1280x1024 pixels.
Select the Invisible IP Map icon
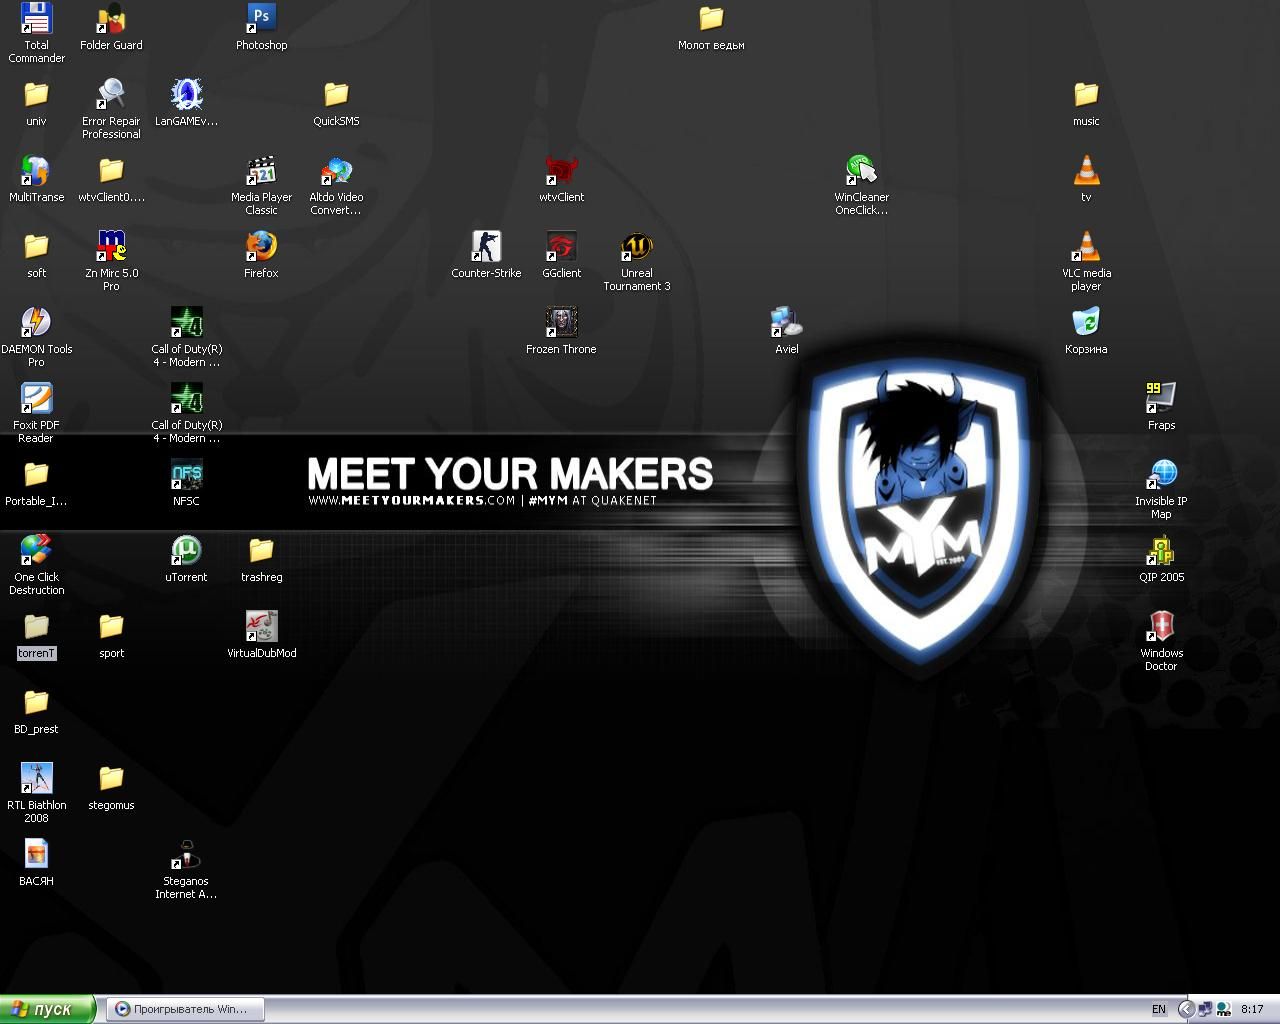coord(1161,474)
